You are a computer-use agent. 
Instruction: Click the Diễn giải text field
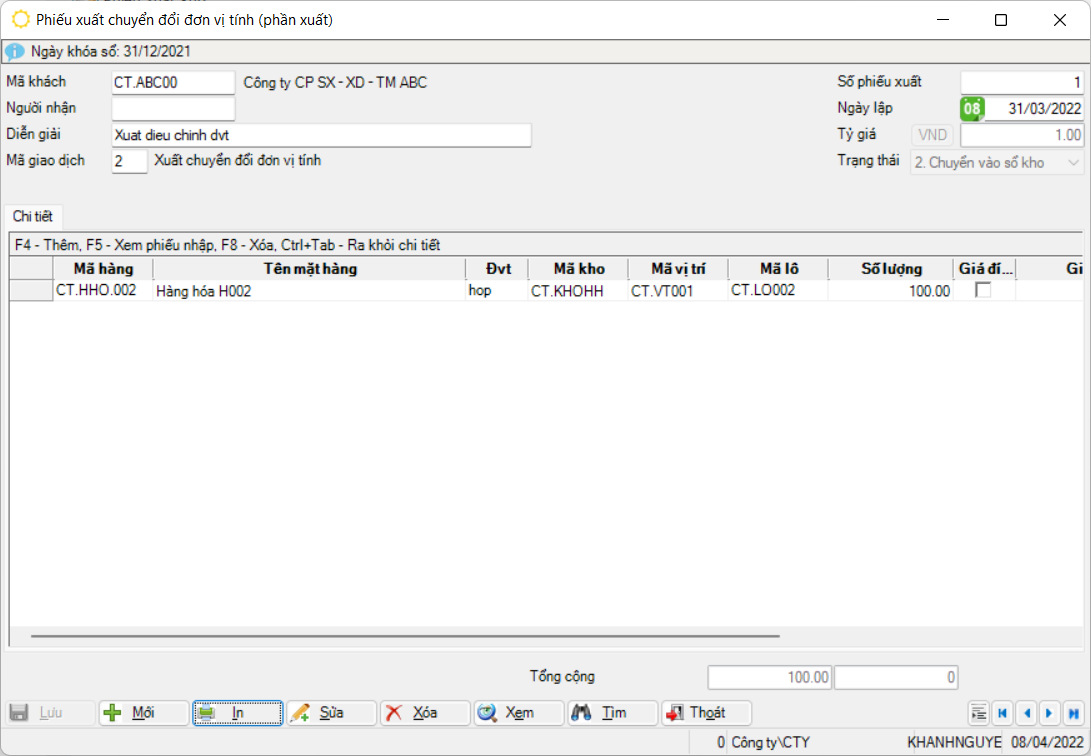tap(321, 136)
